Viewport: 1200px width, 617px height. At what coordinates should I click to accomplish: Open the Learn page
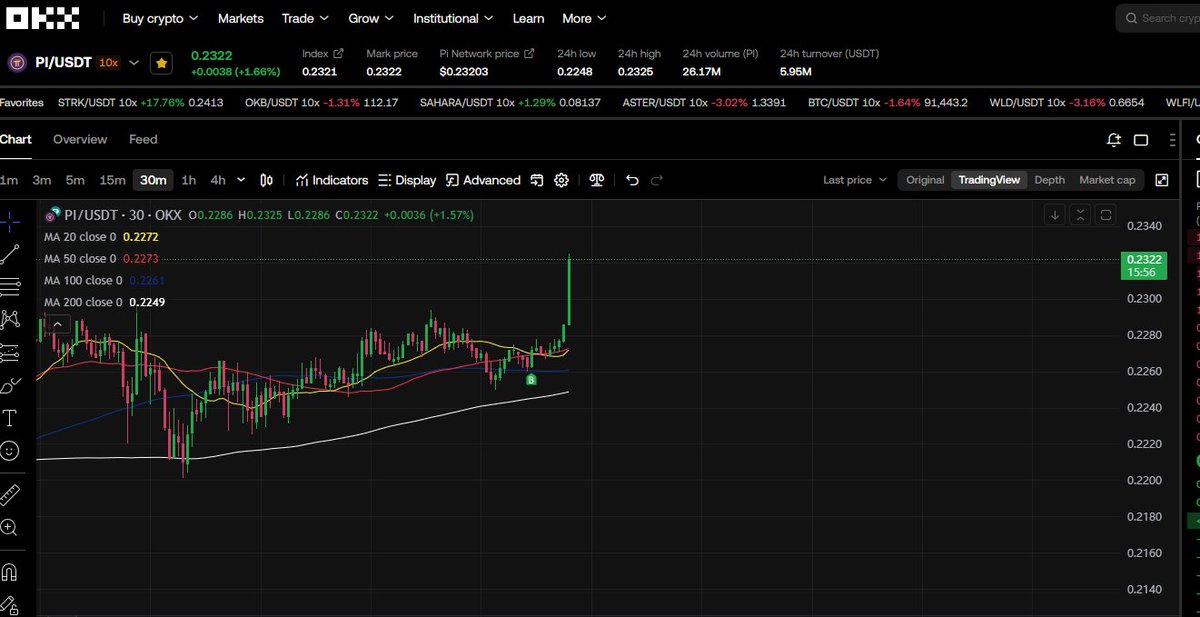coord(529,18)
